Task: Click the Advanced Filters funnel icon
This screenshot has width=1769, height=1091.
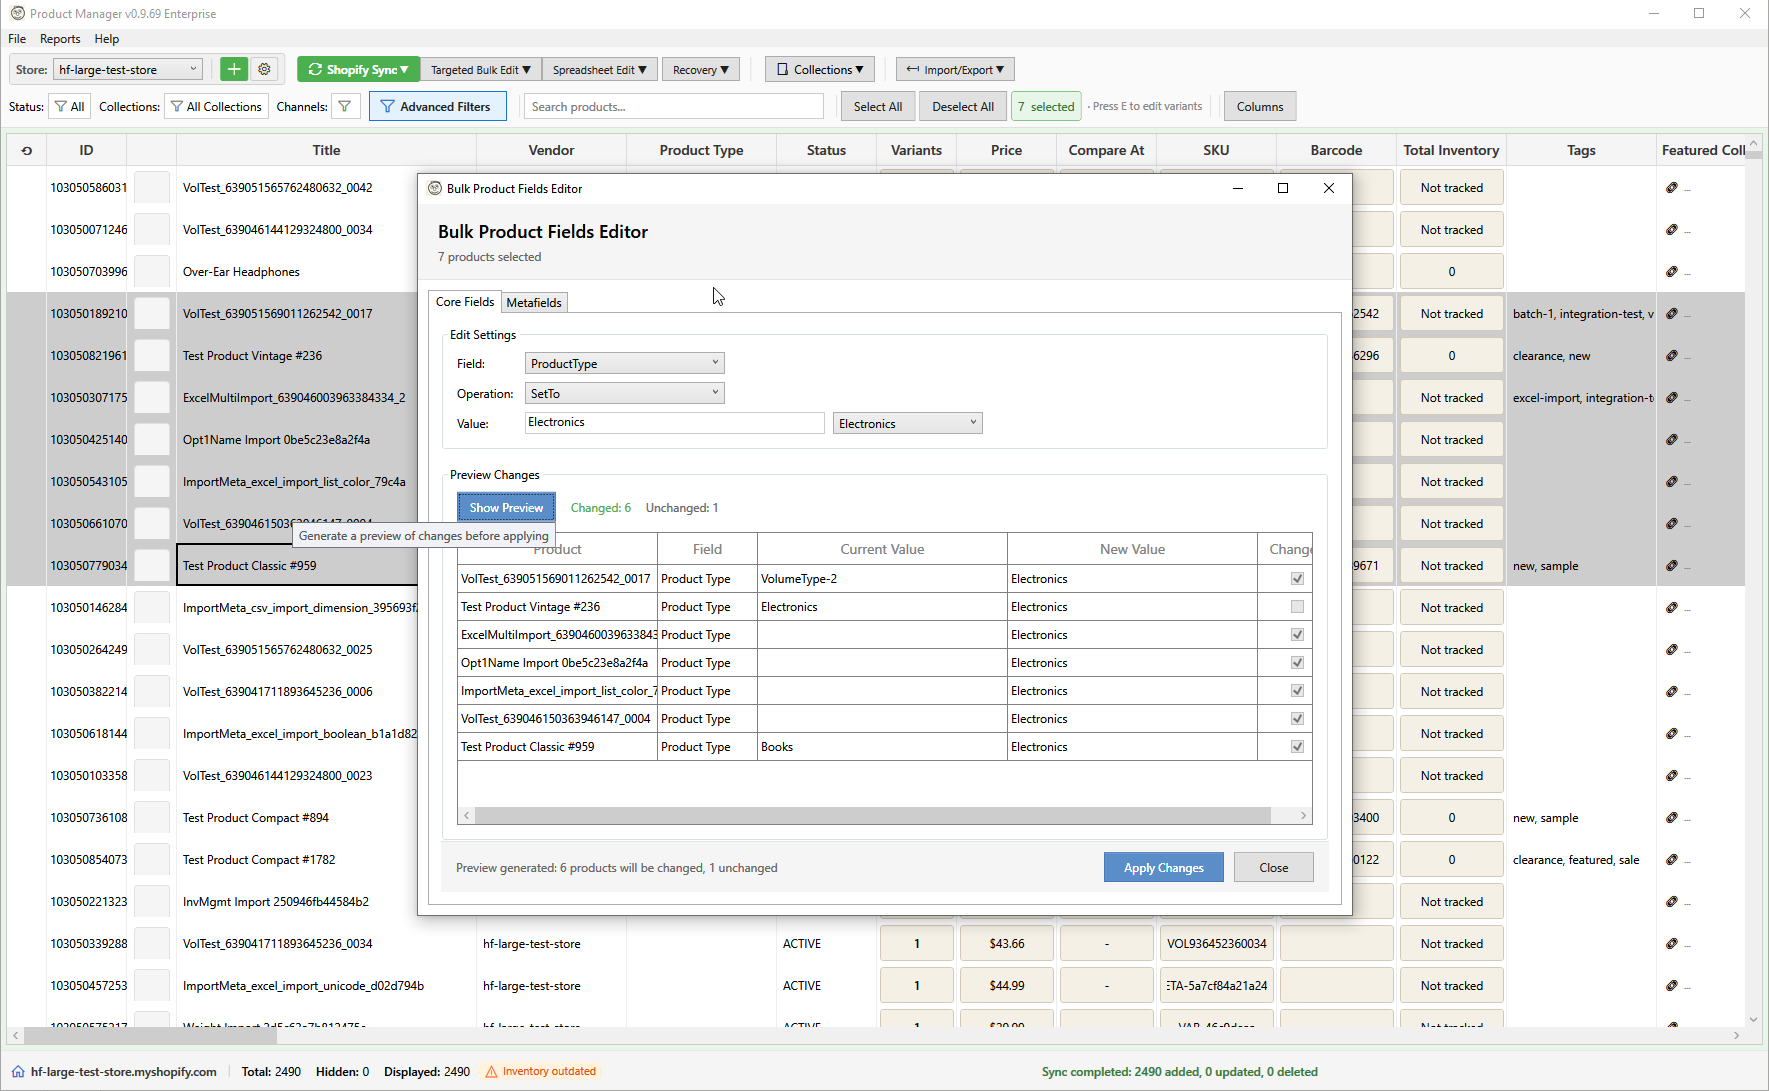Action: point(388,106)
